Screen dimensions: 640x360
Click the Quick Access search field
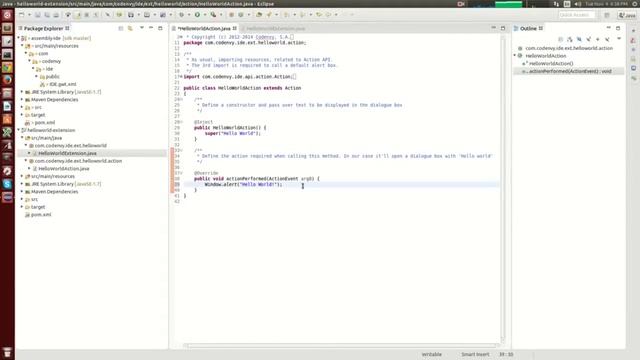click(576, 15)
